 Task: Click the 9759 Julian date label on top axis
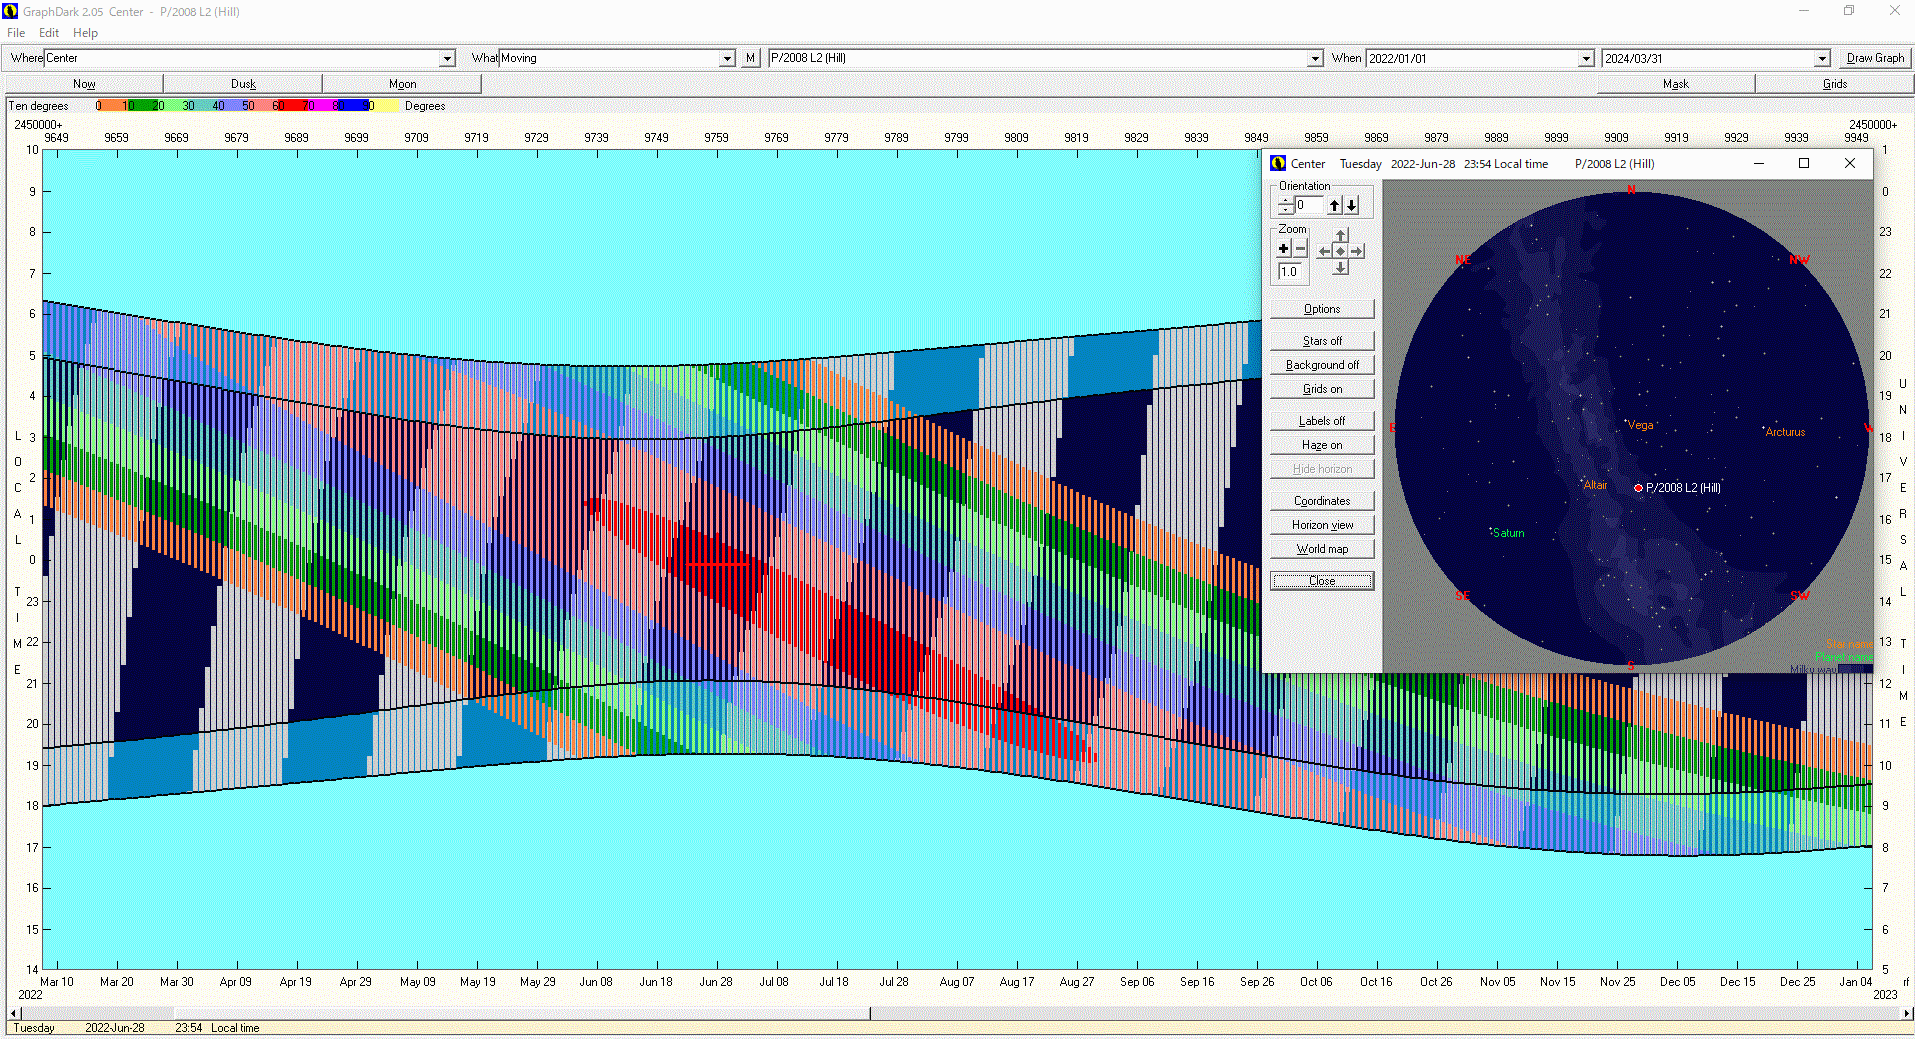[716, 138]
